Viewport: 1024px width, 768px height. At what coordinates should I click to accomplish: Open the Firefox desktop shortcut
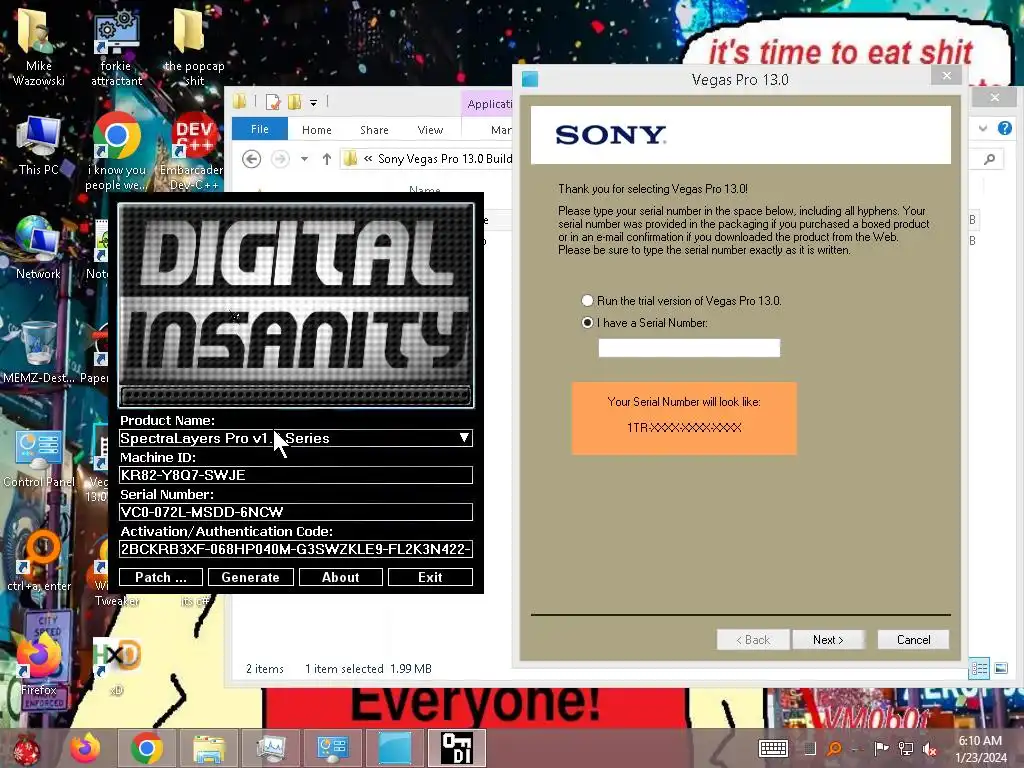39,663
